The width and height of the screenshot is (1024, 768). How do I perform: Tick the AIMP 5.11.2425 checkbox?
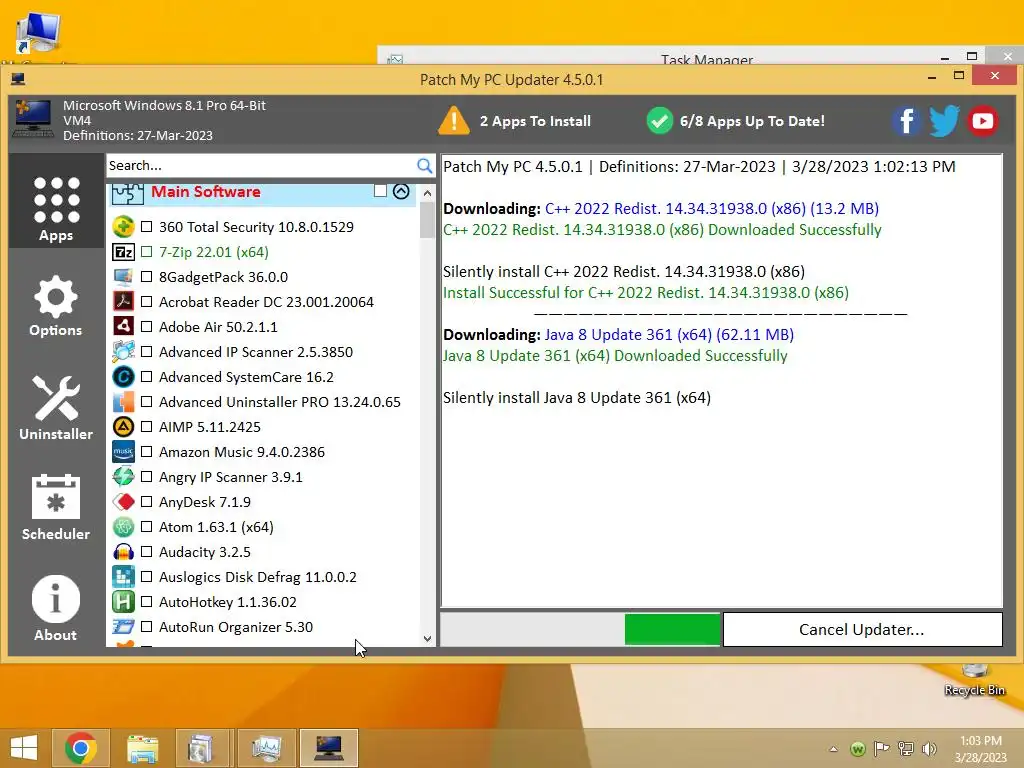146,426
